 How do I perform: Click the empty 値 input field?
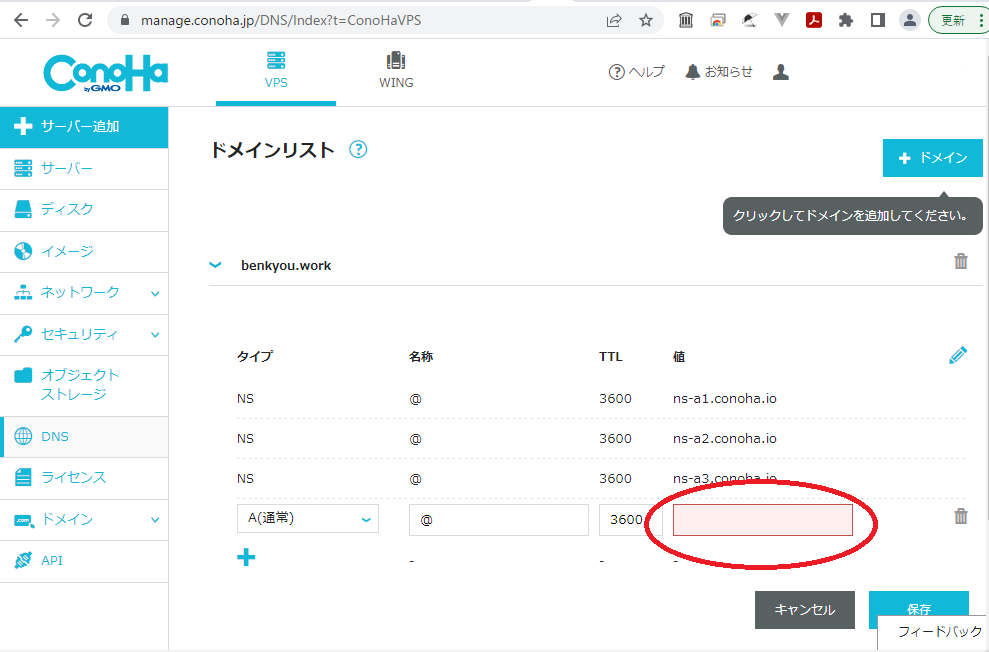(762, 520)
